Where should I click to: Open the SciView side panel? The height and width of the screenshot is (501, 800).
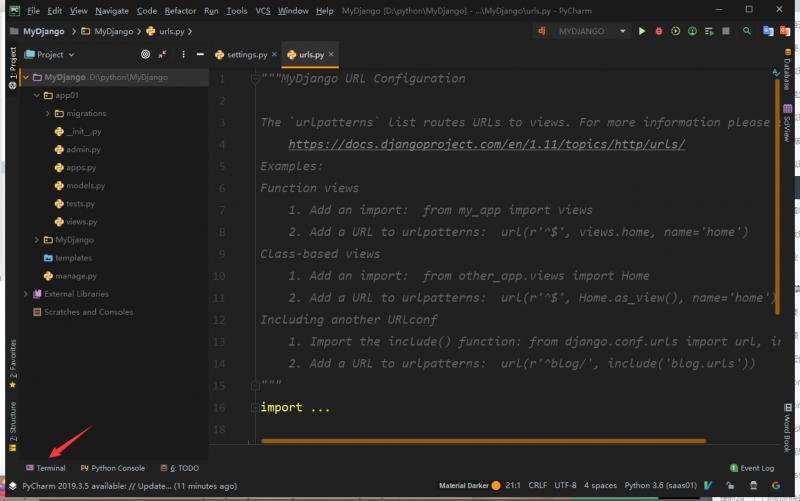787,123
